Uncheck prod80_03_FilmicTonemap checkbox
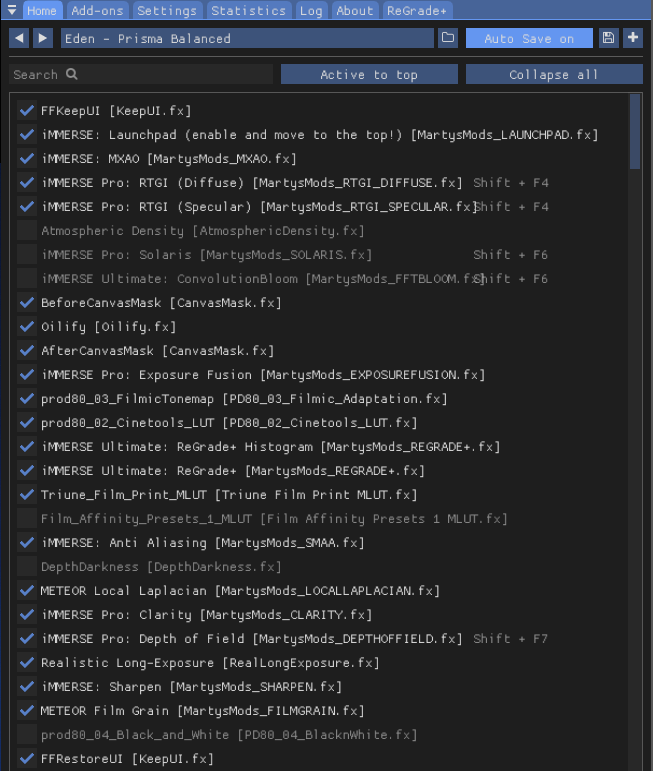 pos(27,399)
